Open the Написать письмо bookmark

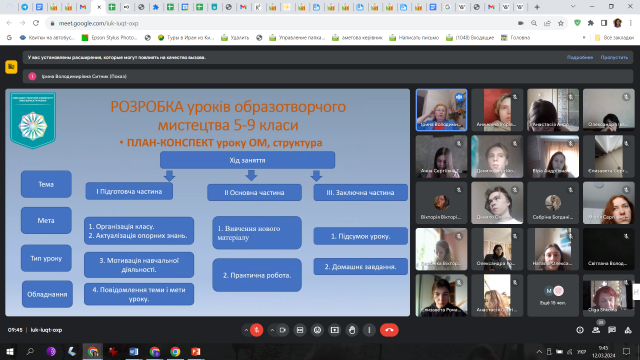(x=414, y=38)
